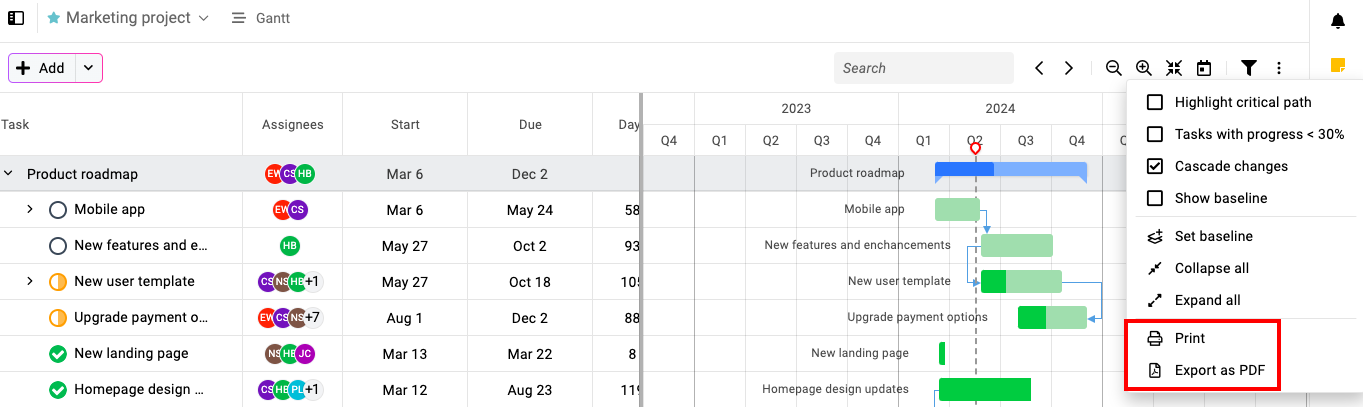
Task: Open the filter funnel icon
Action: click(x=1249, y=68)
